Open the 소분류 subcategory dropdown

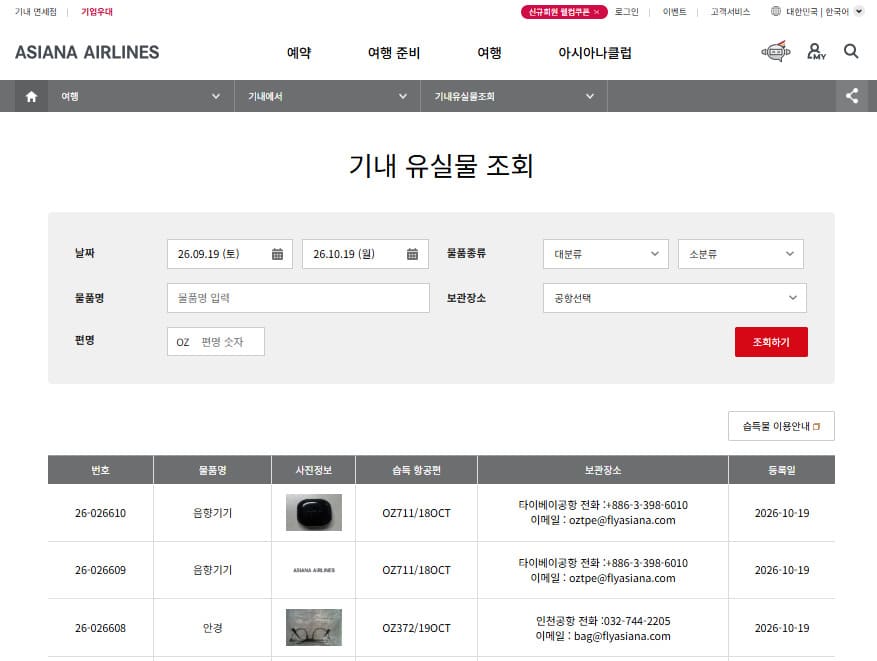741,254
